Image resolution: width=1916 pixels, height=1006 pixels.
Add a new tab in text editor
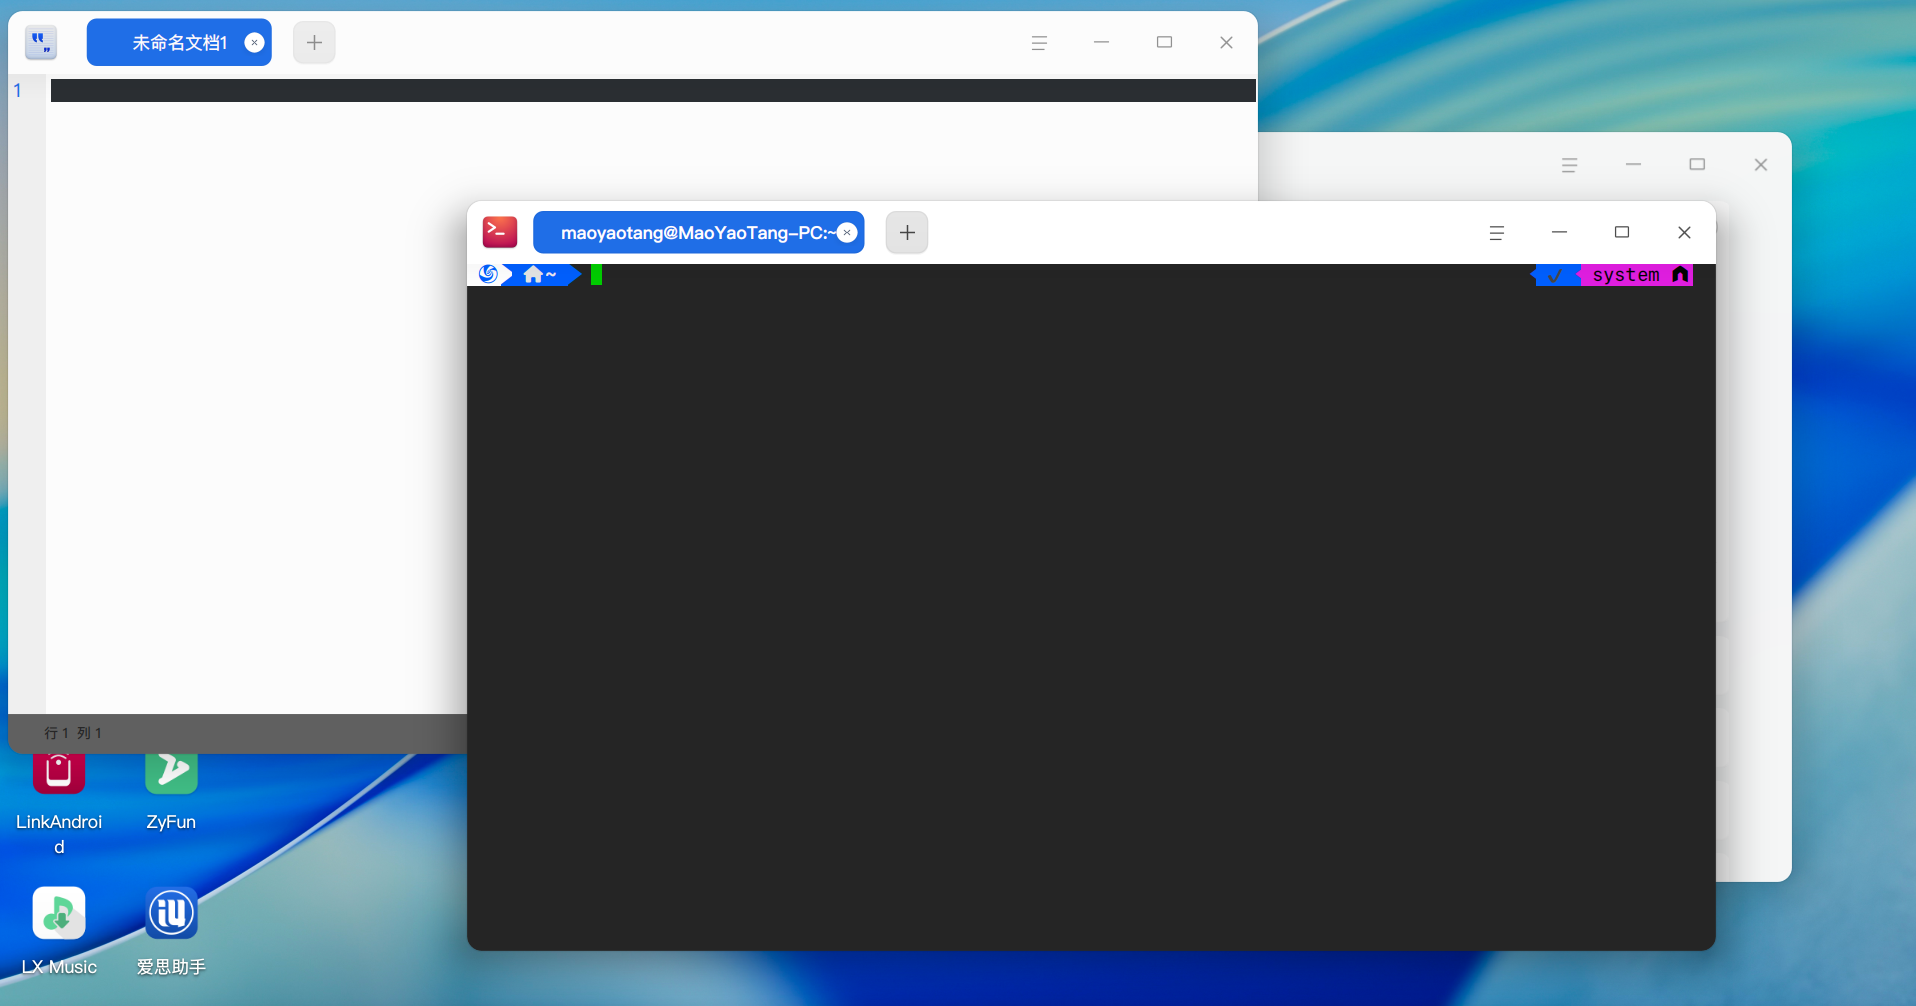pos(314,42)
